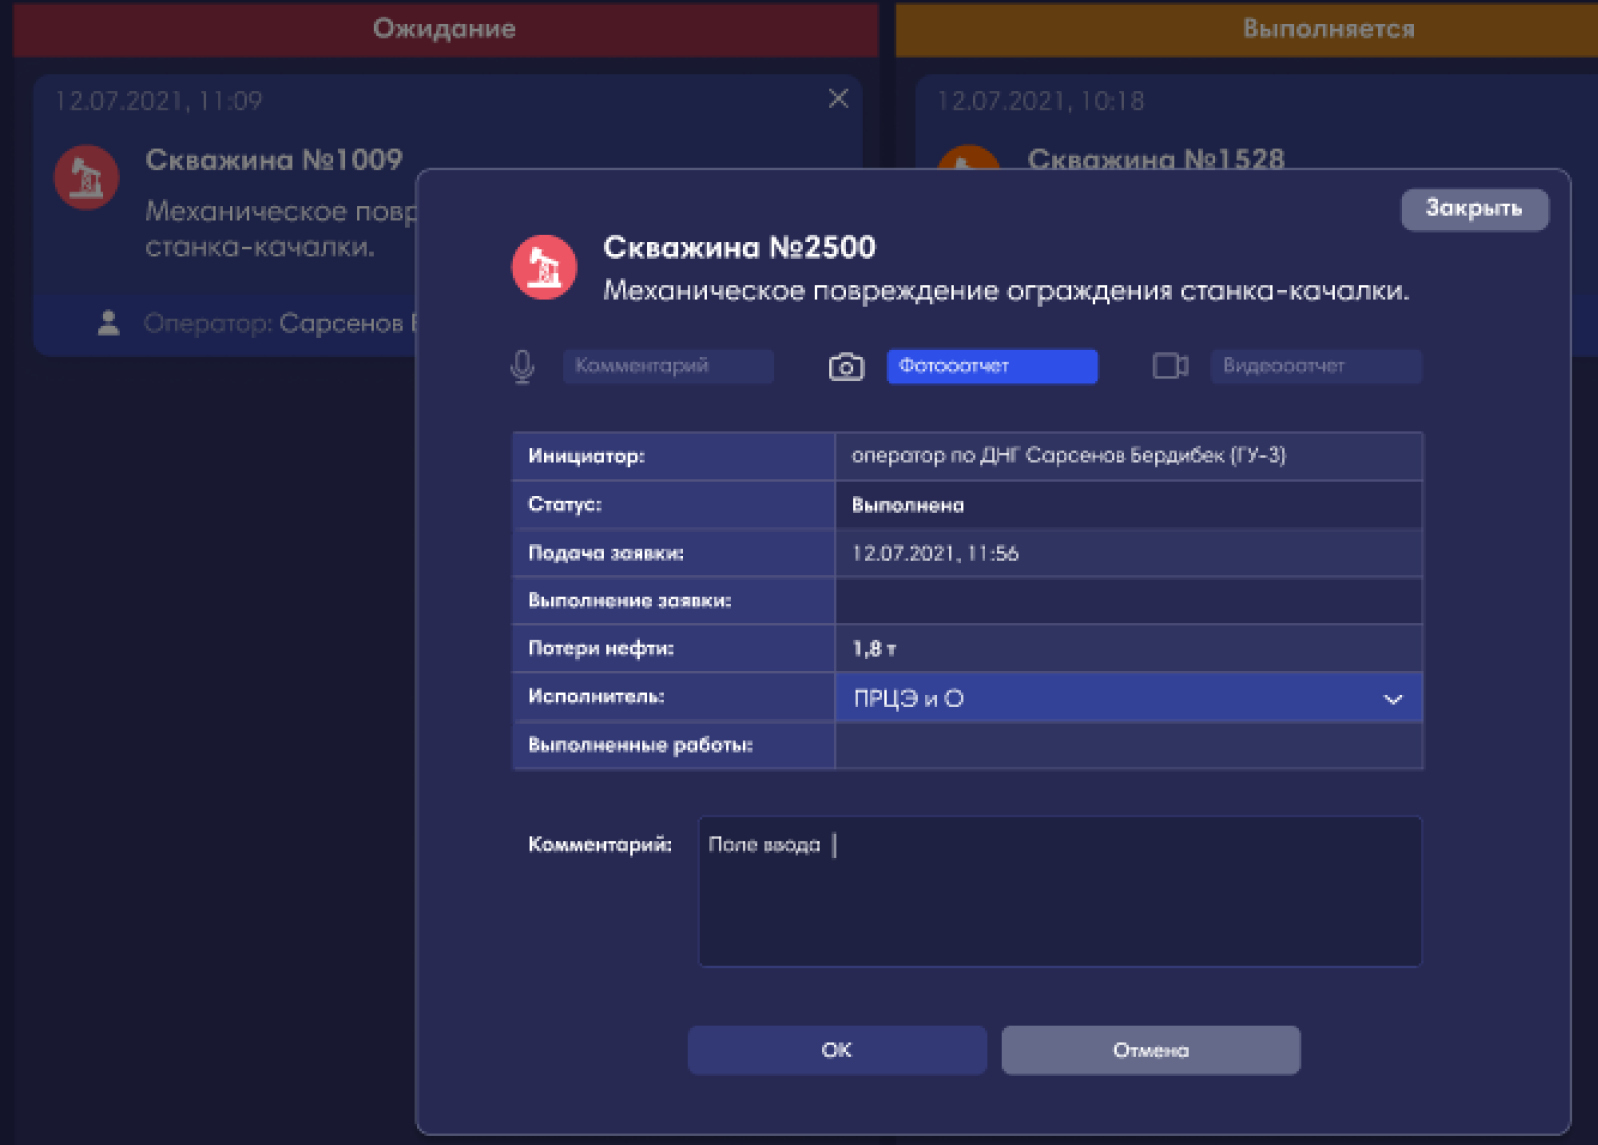The image size is (1598, 1145).
Task: Focus the Комментарий text input area
Action: tap(1060, 892)
